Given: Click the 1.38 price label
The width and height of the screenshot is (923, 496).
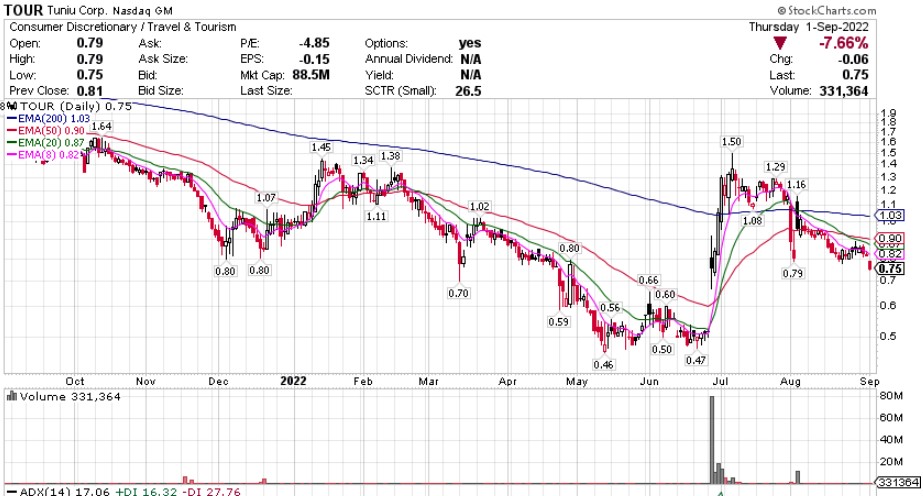Looking at the screenshot, I should pyautogui.click(x=390, y=156).
